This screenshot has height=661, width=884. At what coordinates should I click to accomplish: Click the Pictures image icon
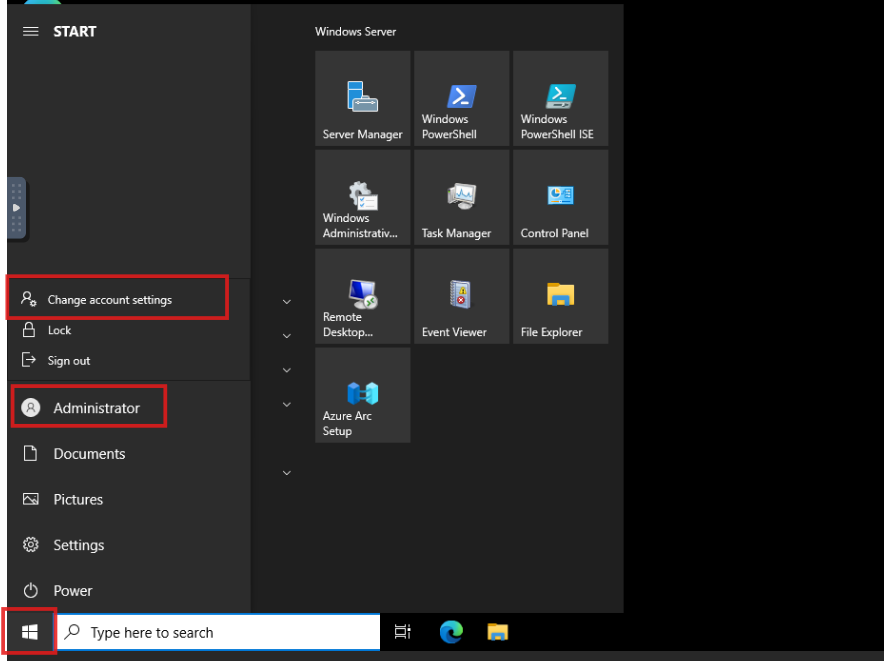30,499
